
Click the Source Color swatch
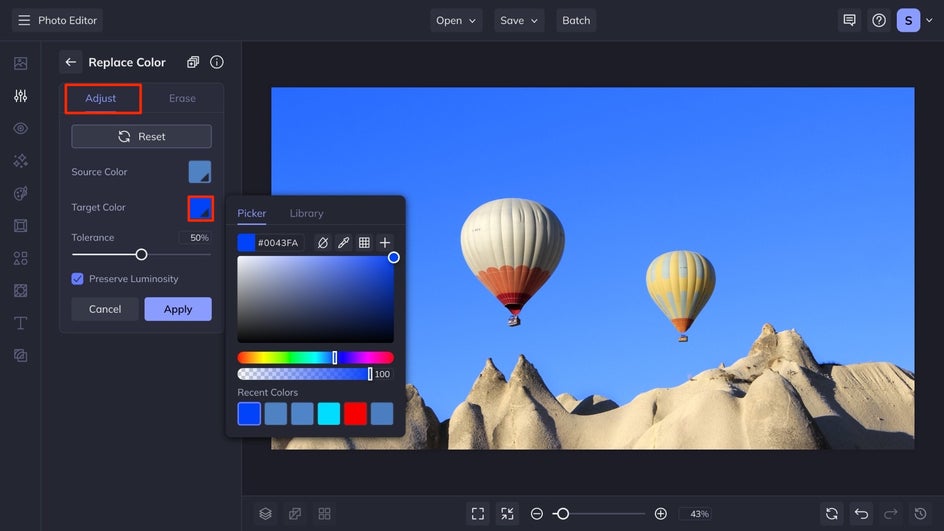(x=200, y=172)
